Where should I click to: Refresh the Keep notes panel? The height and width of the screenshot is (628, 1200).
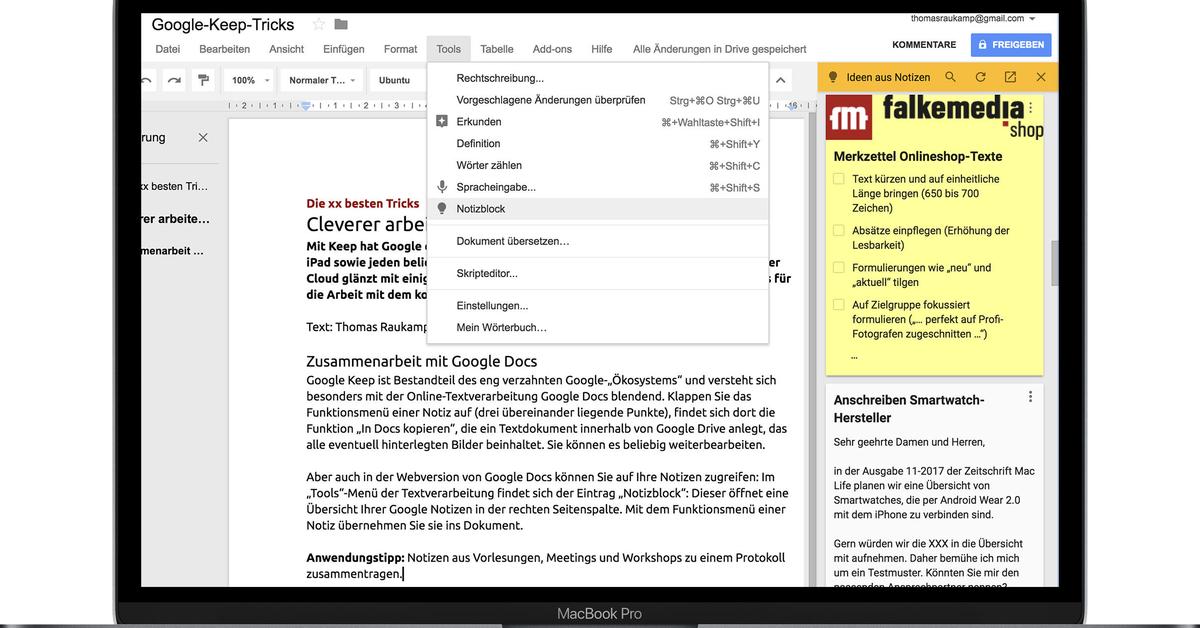(980, 77)
